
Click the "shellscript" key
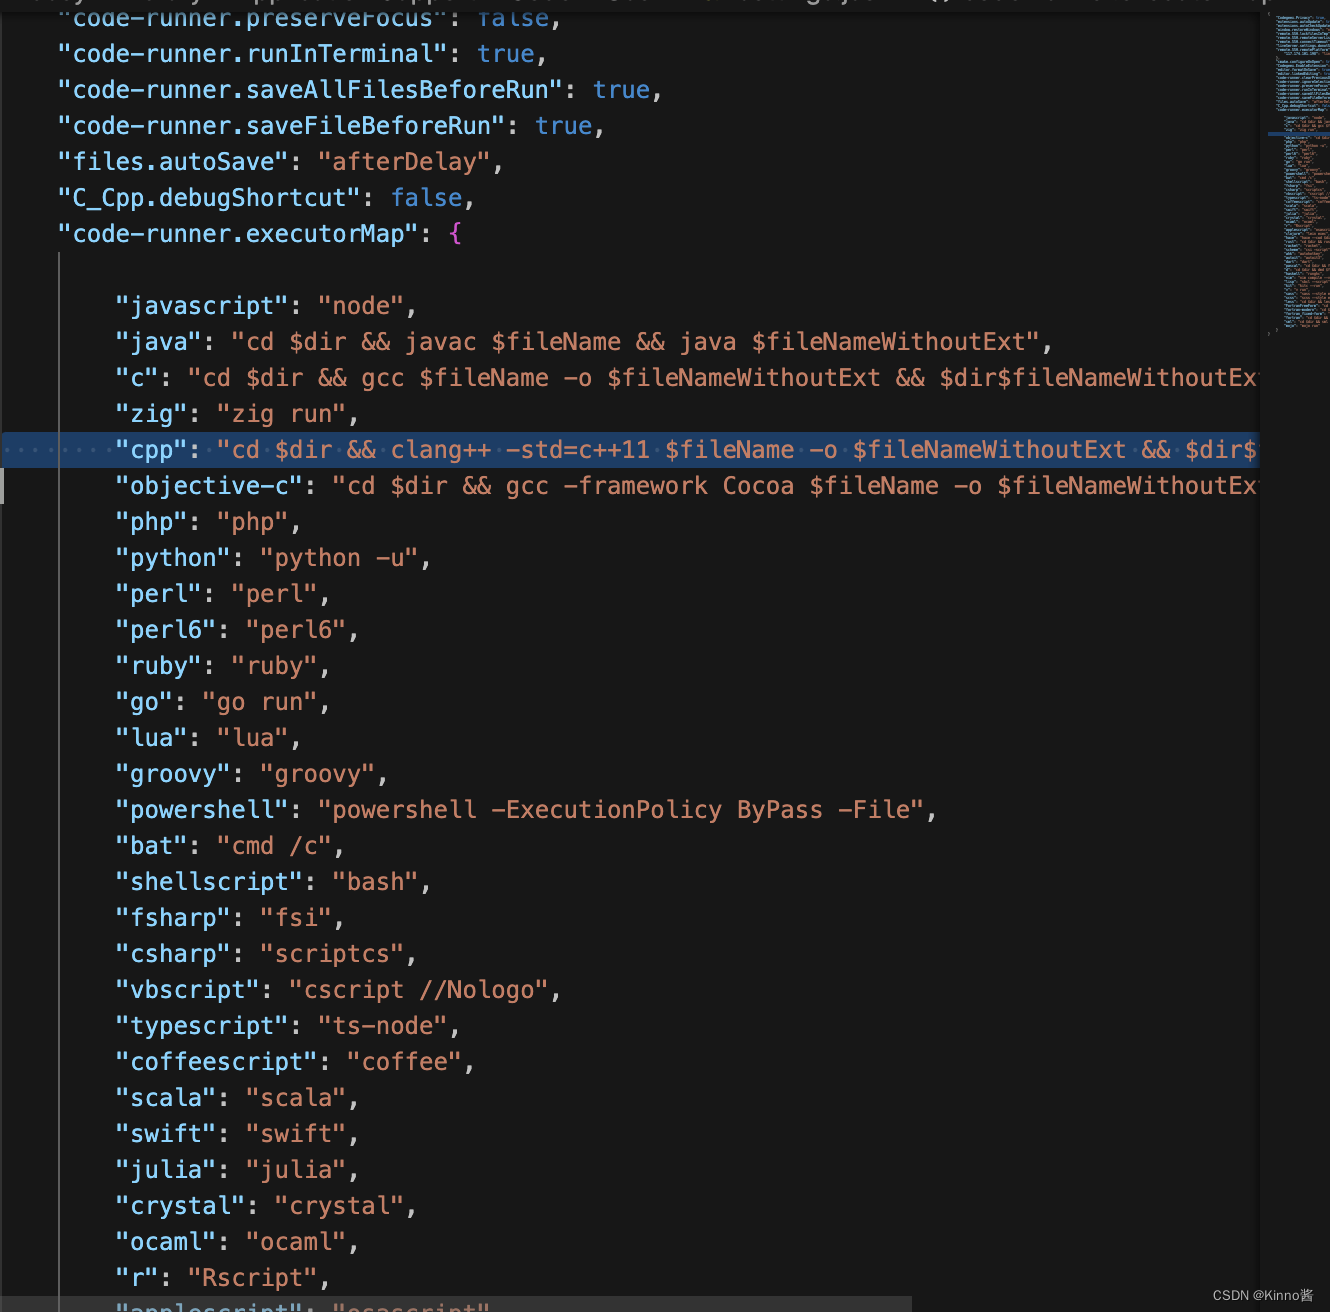pyautogui.click(x=209, y=882)
